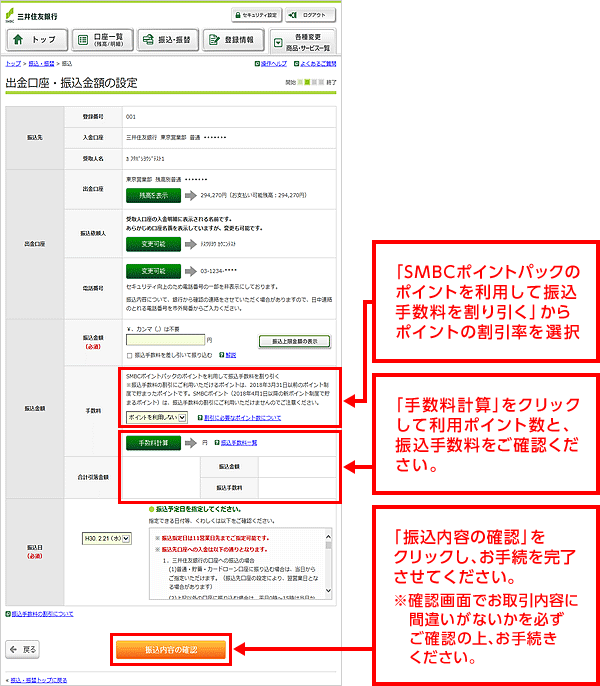Click 変更可能 button for 電話番号
The height and width of the screenshot is (686, 600).
pyautogui.click(x=153, y=271)
